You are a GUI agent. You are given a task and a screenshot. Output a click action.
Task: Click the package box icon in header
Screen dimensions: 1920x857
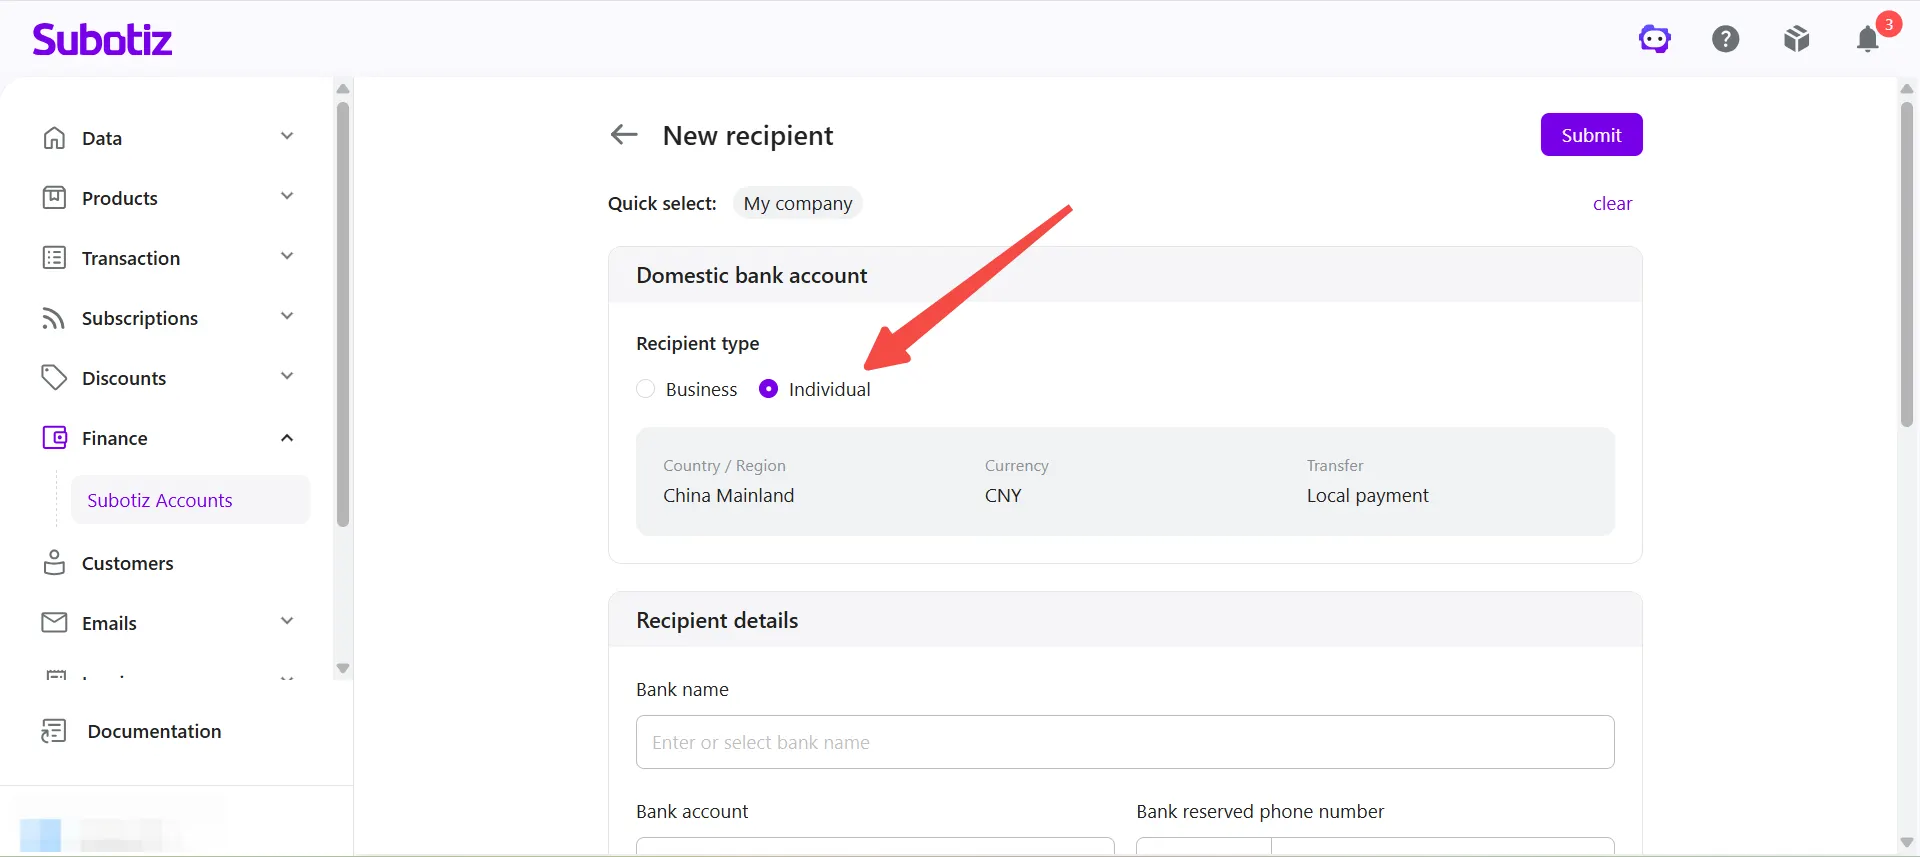(x=1796, y=39)
